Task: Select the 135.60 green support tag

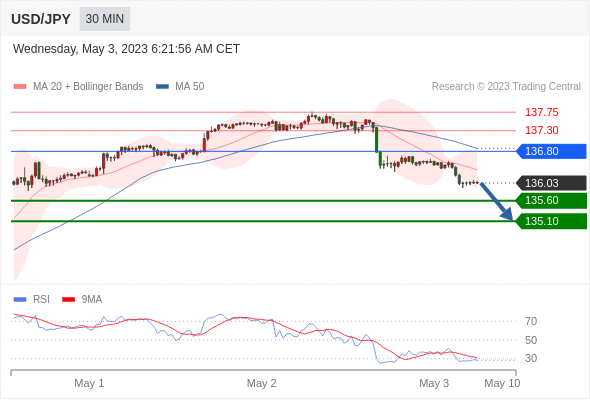Action: [x=552, y=200]
